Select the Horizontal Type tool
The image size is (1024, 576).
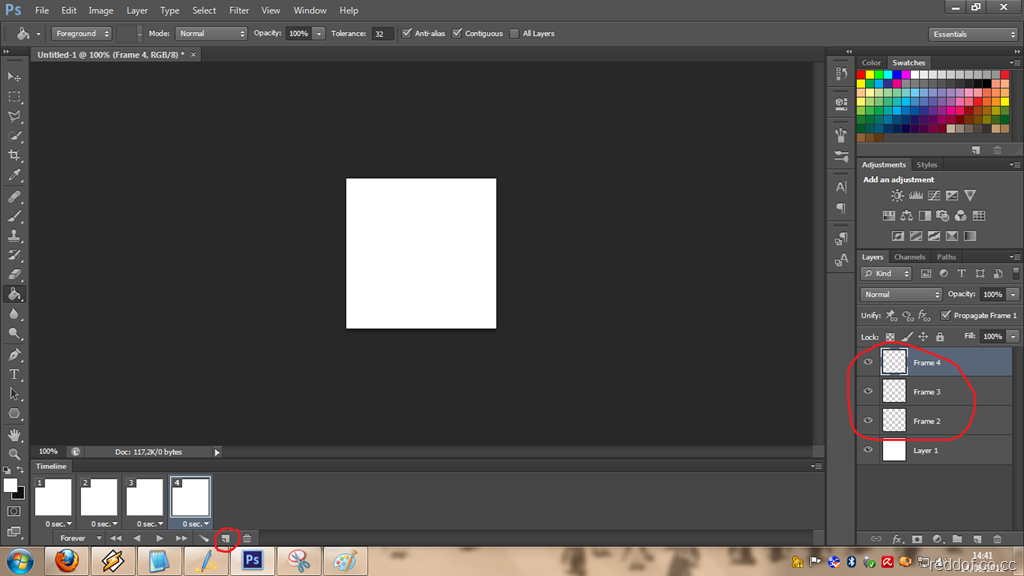pyautogui.click(x=14, y=375)
